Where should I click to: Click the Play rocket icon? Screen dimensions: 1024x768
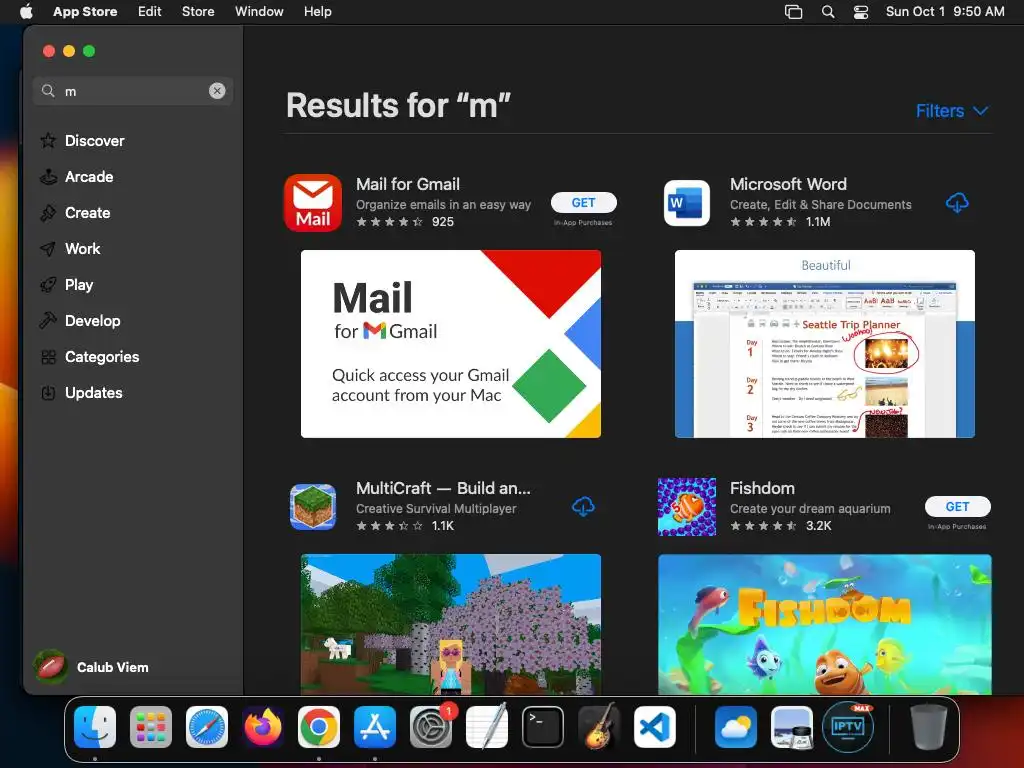[x=48, y=285]
